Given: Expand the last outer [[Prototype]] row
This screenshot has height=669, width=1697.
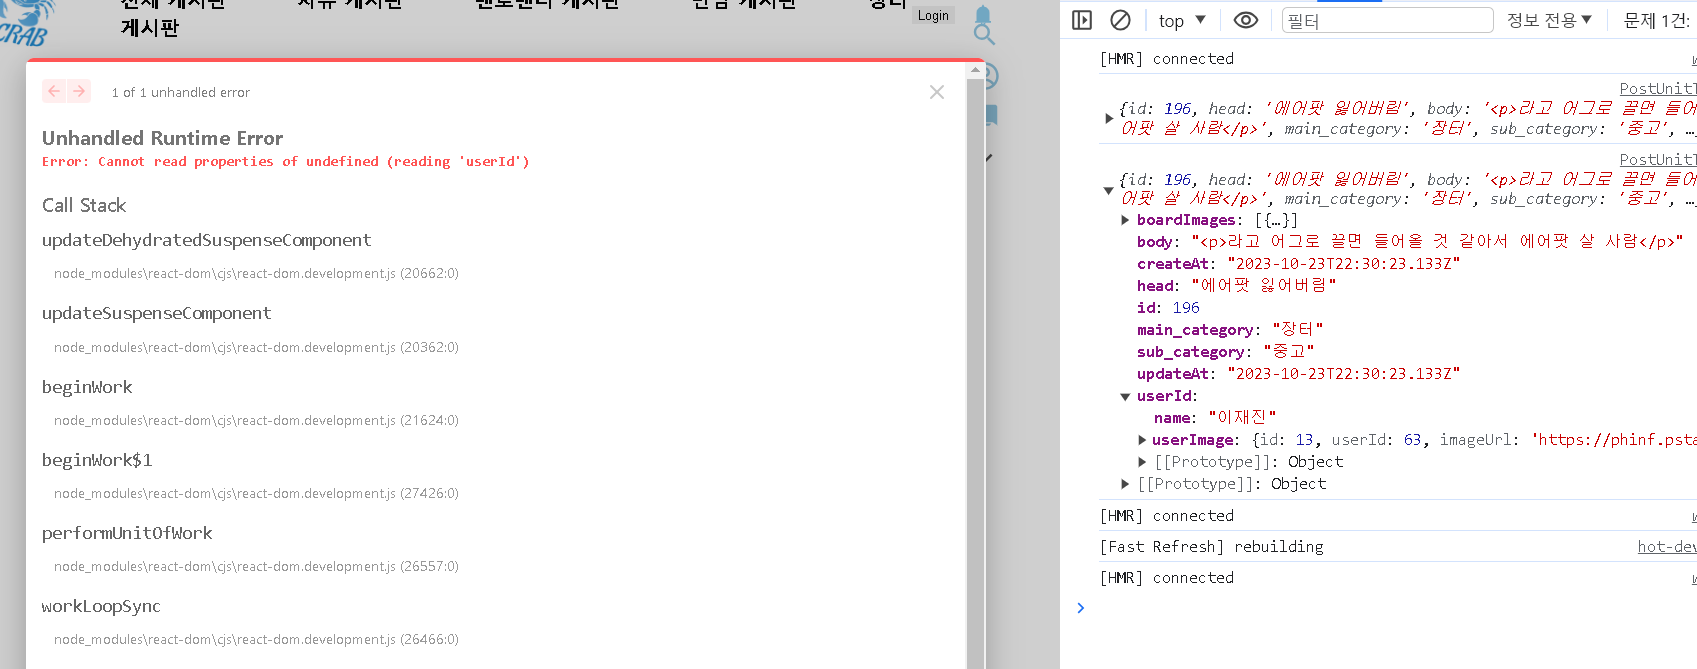Looking at the screenshot, I should tap(1125, 484).
